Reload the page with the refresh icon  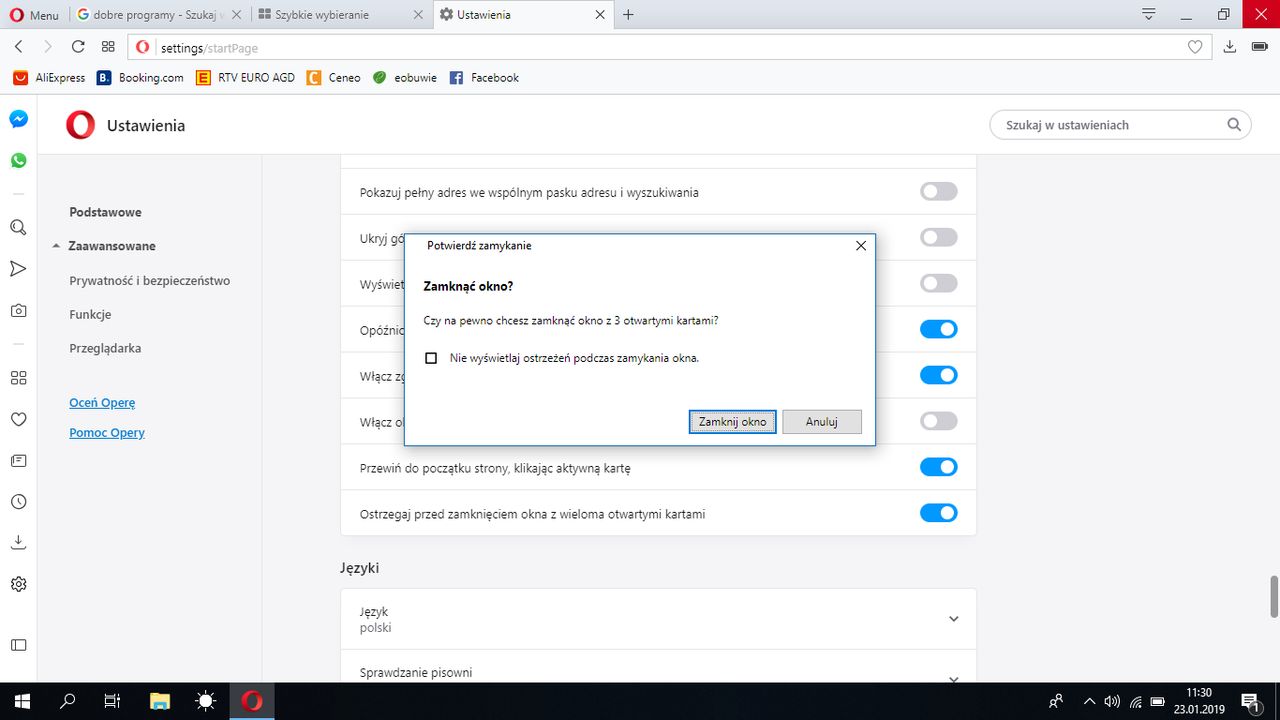78,46
